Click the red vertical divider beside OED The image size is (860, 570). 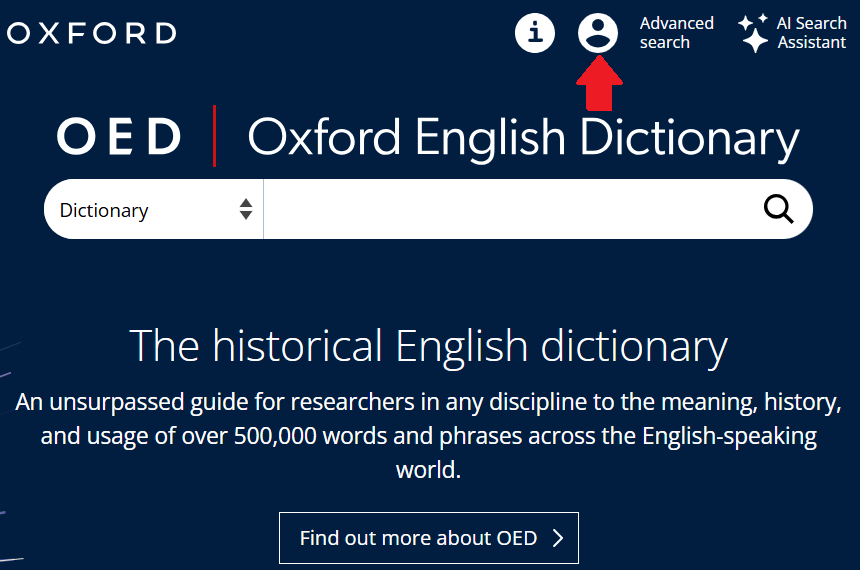coord(214,136)
